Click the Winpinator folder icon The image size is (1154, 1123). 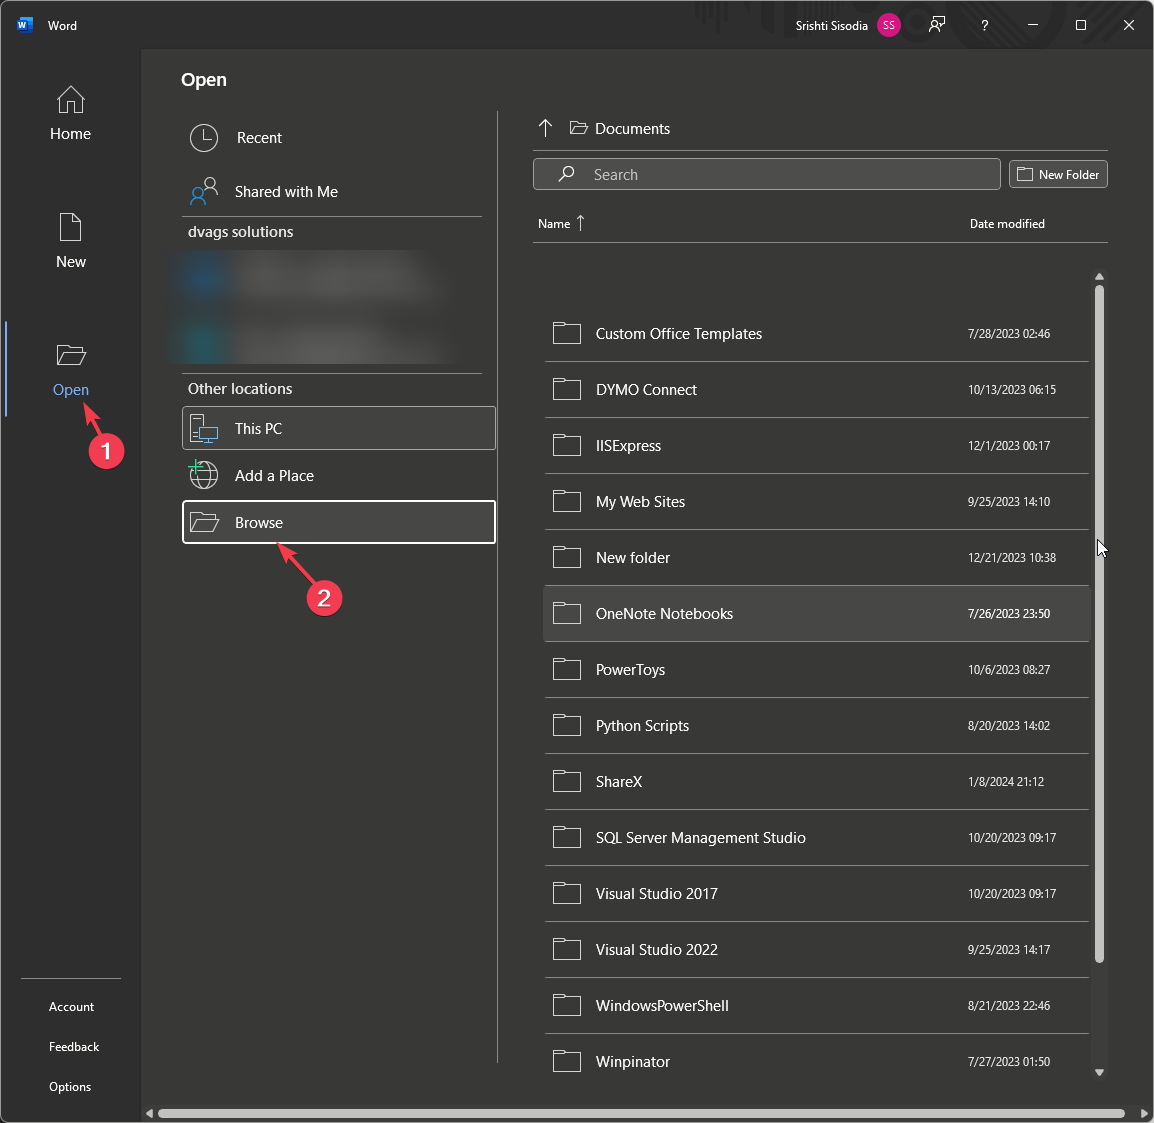[567, 1061]
